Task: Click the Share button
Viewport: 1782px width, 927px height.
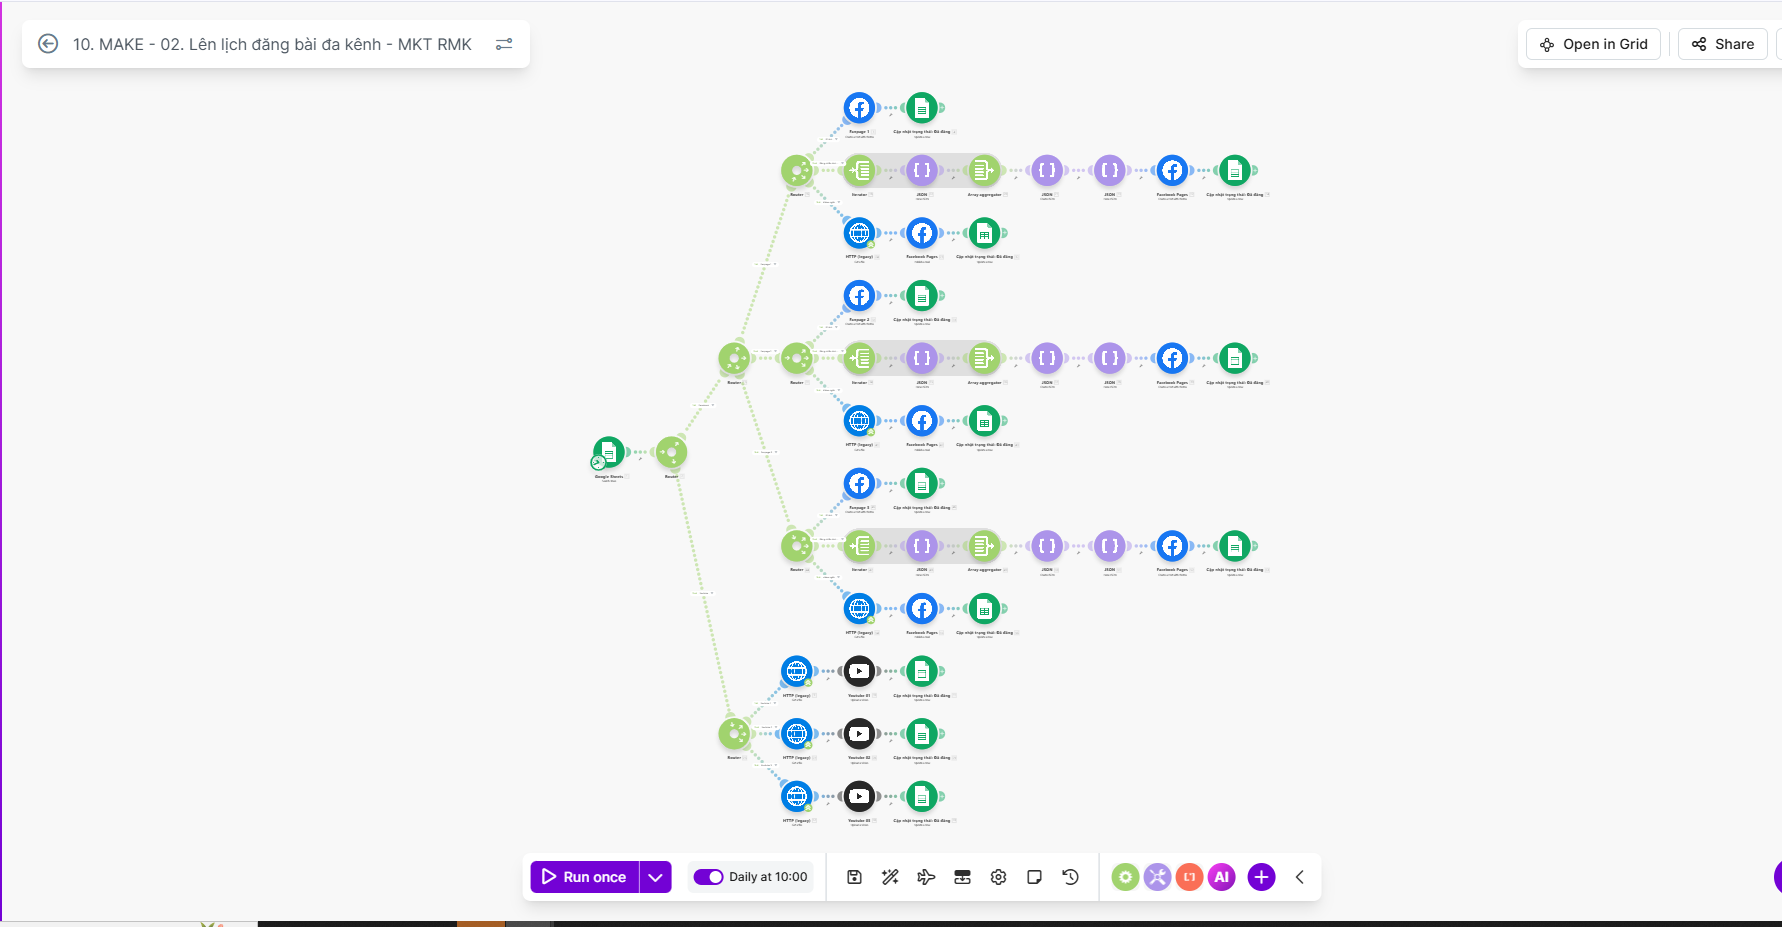Action: tap(1722, 44)
